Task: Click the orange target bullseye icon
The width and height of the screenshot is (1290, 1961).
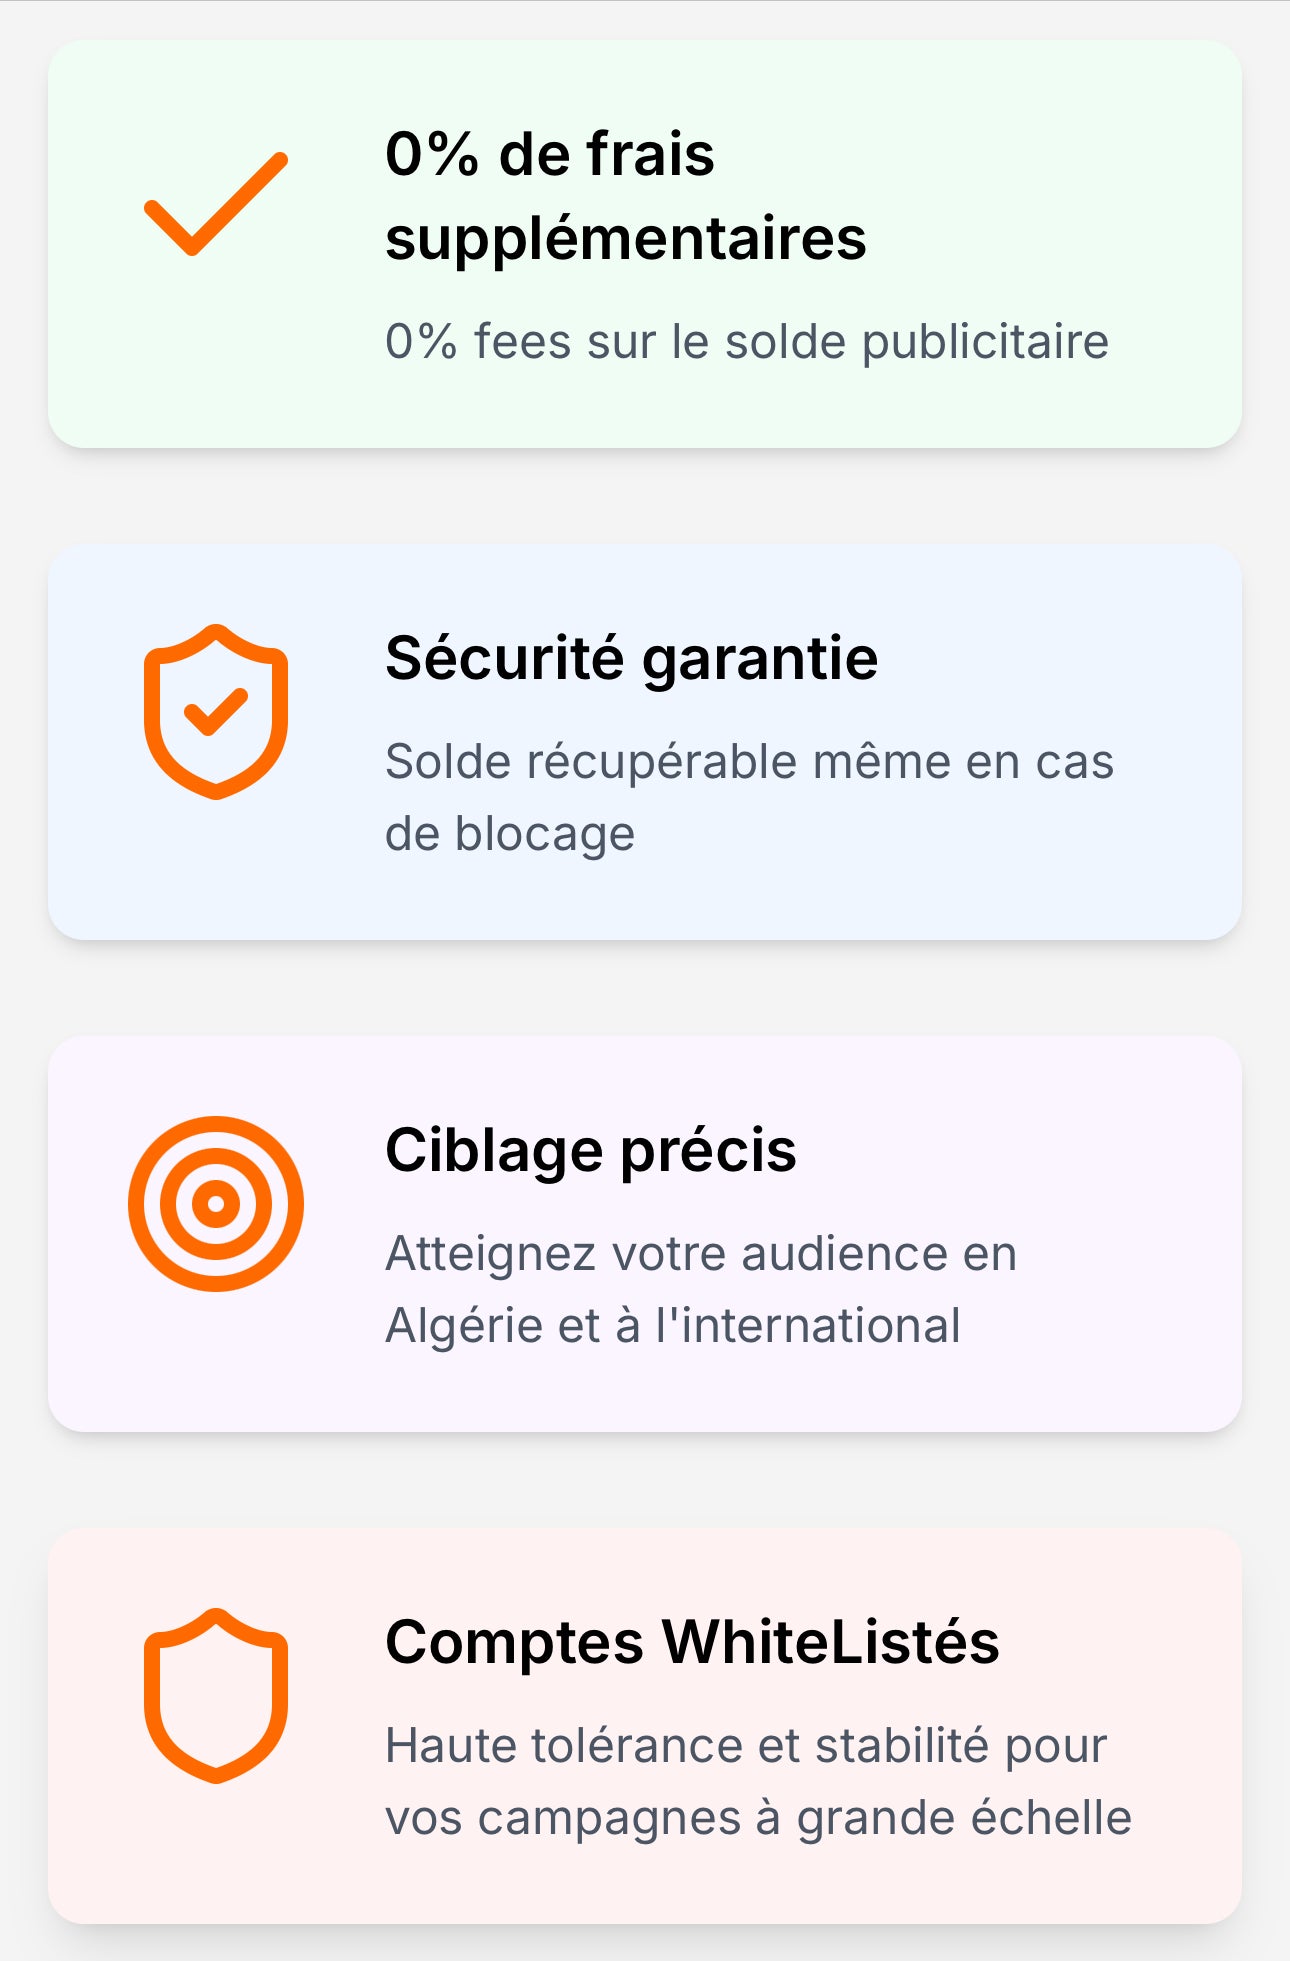Action: [215, 1203]
